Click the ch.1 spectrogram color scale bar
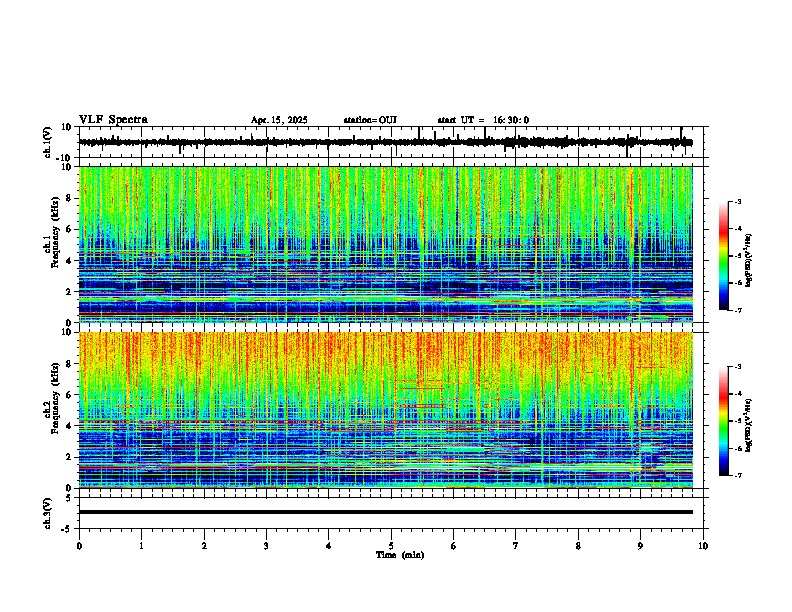The width and height of the screenshot is (792, 612). pyautogui.click(x=724, y=256)
